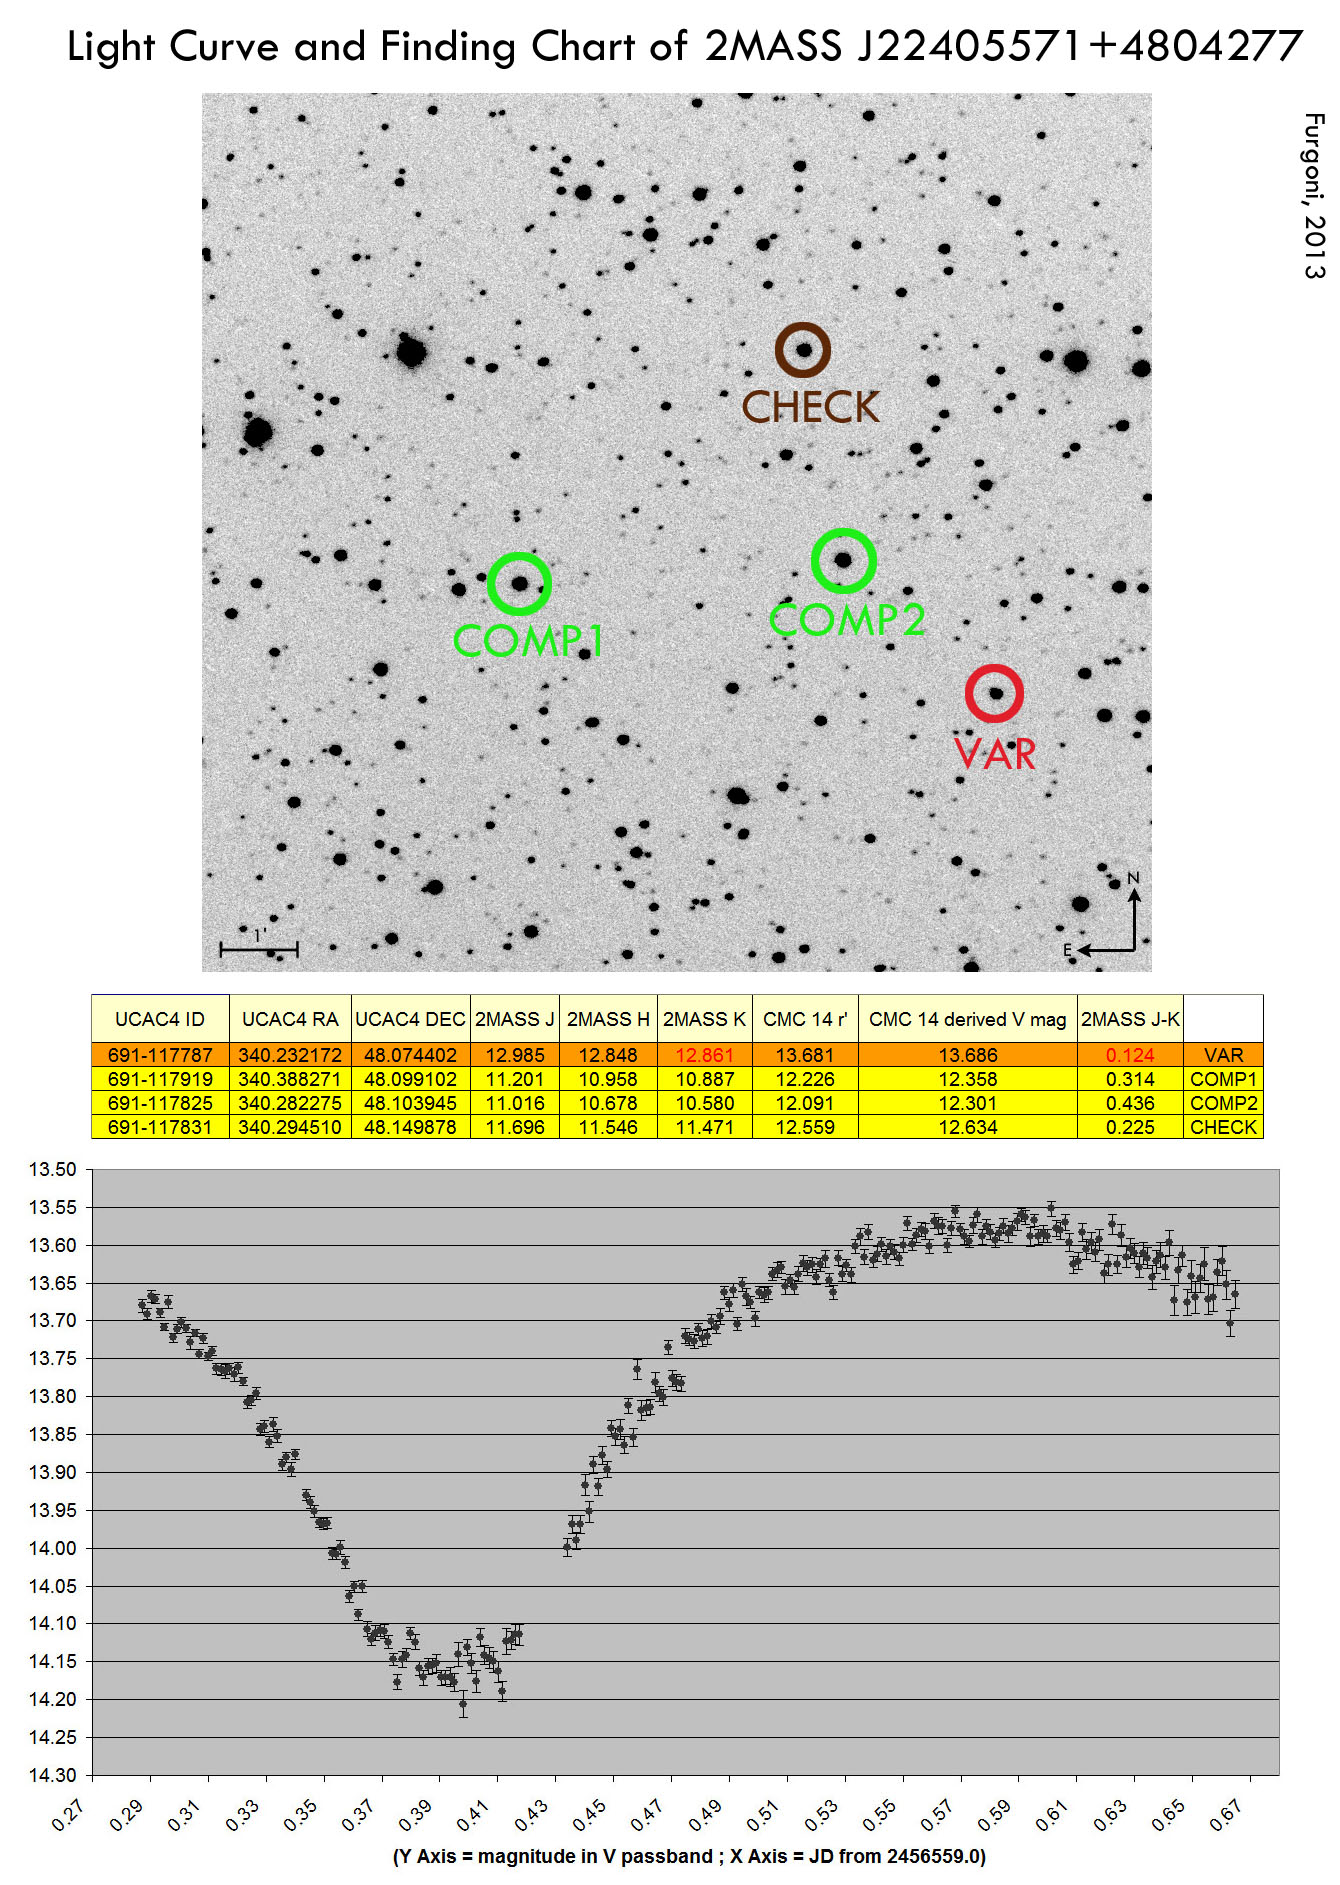Click the 1 arcminute scale bar
This screenshot has height=1885, width=1340.
259,945
